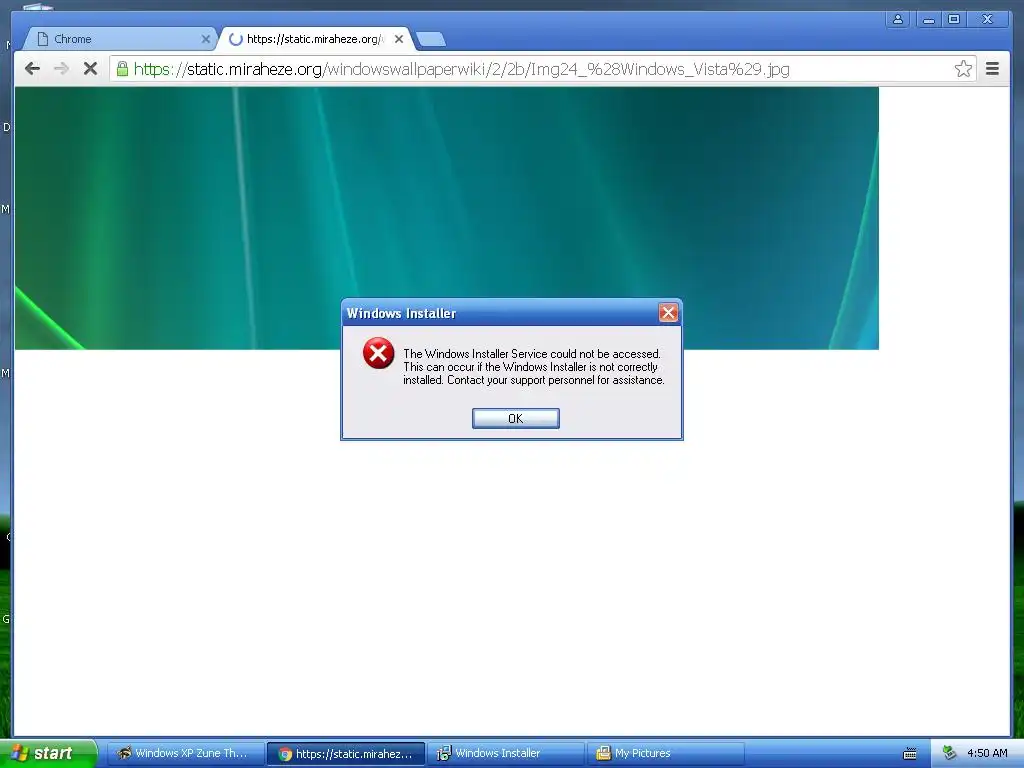Click the loading spinner on miraheze tab
Image resolution: width=1024 pixels, height=768 pixels.
pyautogui.click(x=236, y=39)
